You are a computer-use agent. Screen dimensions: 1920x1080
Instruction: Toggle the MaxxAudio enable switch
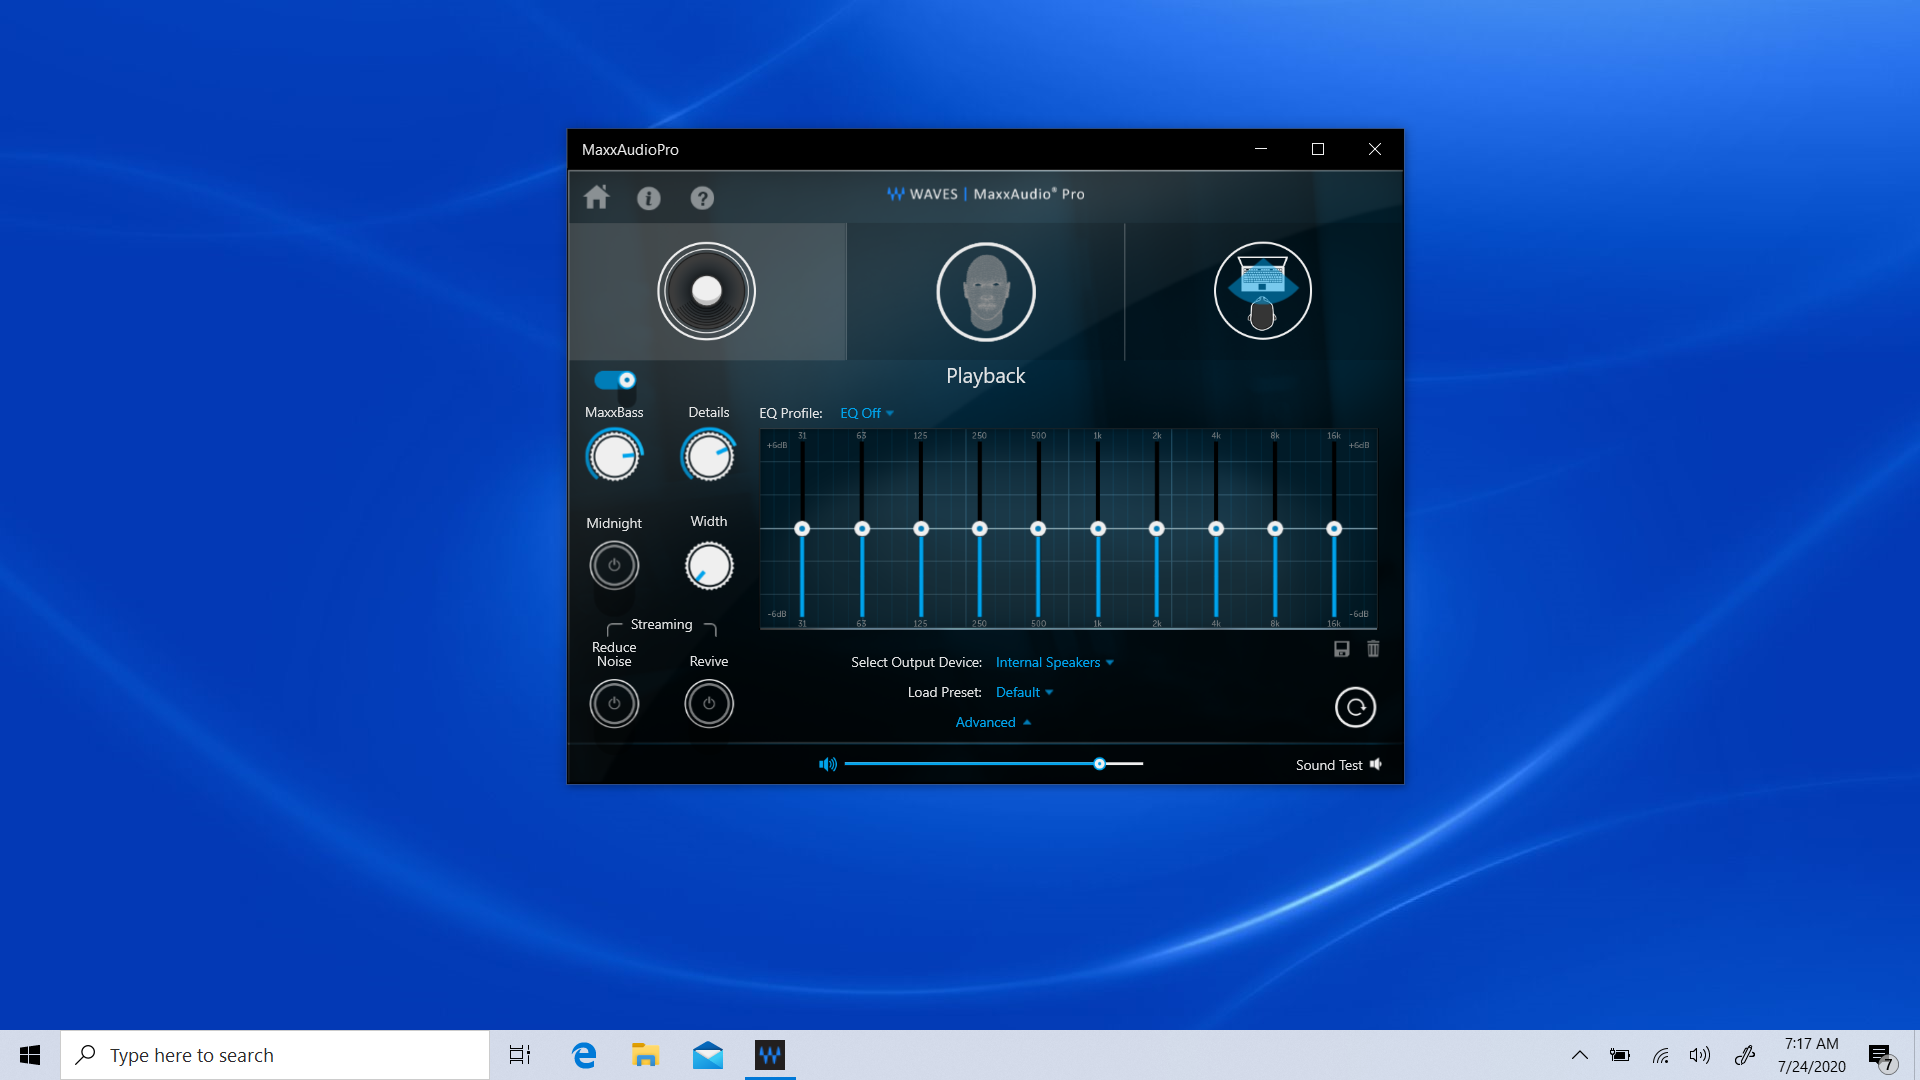pyautogui.click(x=615, y=380)
